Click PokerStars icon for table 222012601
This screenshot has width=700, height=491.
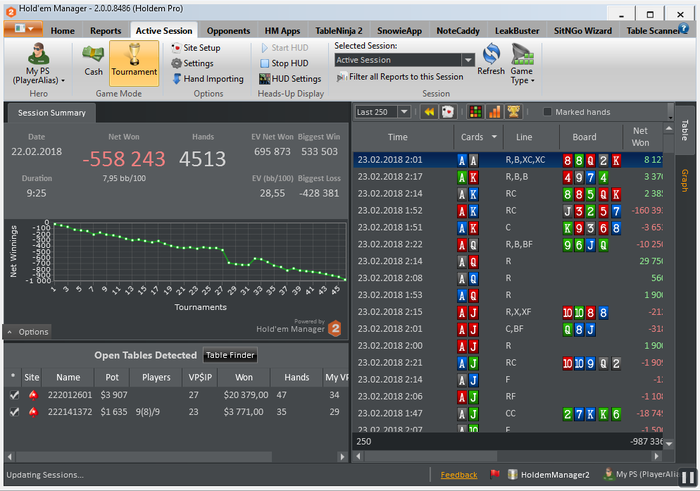(x=33, y=395)
